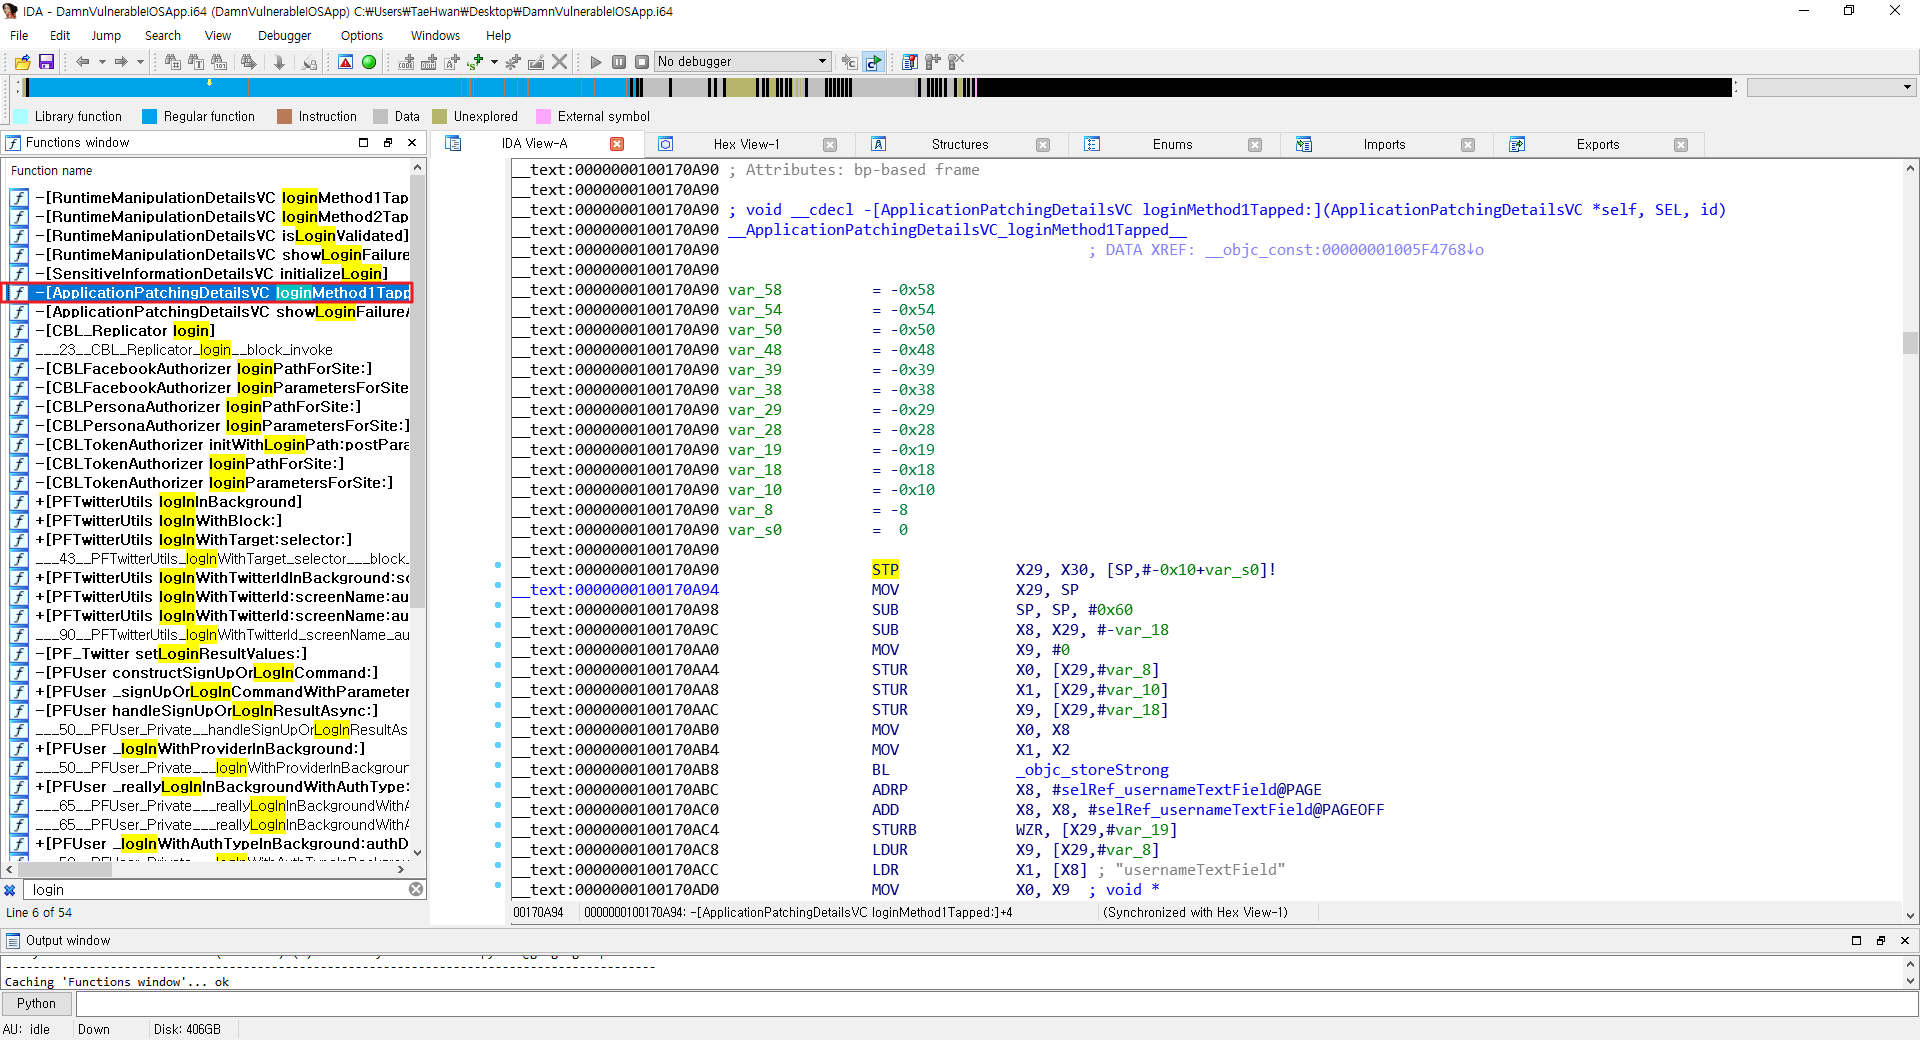Viewport: 1920px width, 1040px height.
Task: Jump back with the left arrow icon
Action: (x=83, y=62)
